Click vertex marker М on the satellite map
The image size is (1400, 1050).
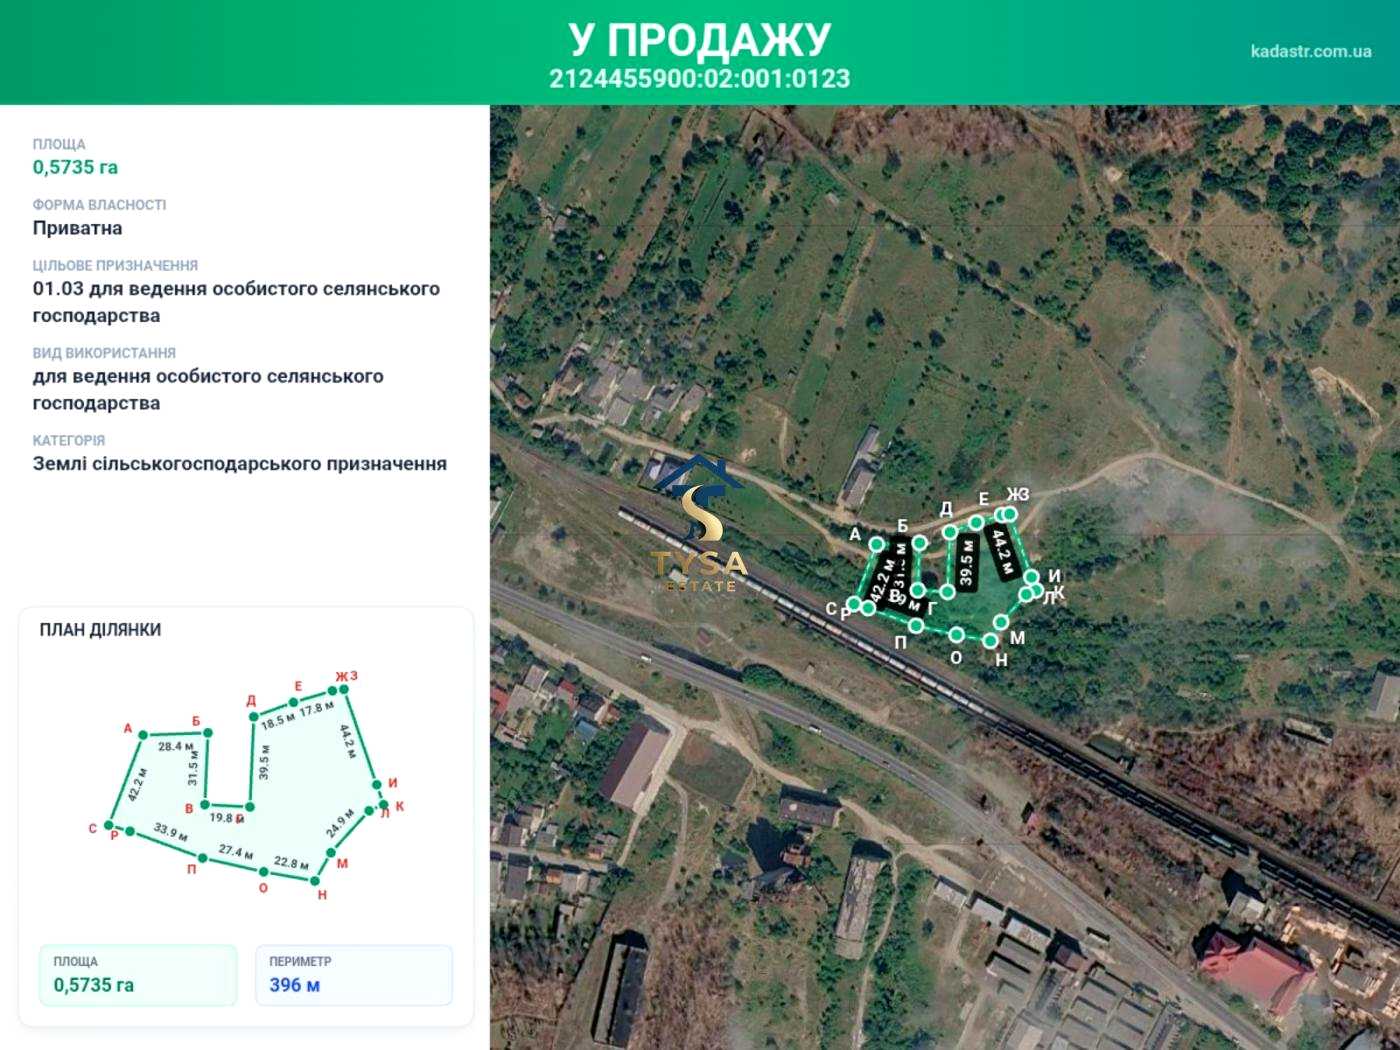click(x=1001, y=623)
